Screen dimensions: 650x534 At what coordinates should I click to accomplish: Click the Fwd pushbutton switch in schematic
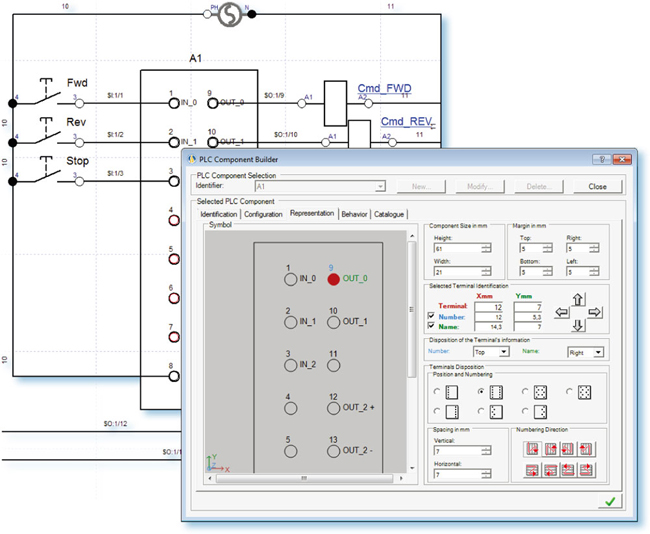pos(46,94)
